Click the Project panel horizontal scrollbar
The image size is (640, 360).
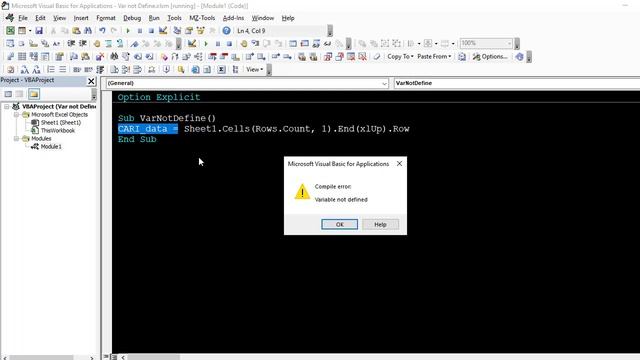point(48,358)
